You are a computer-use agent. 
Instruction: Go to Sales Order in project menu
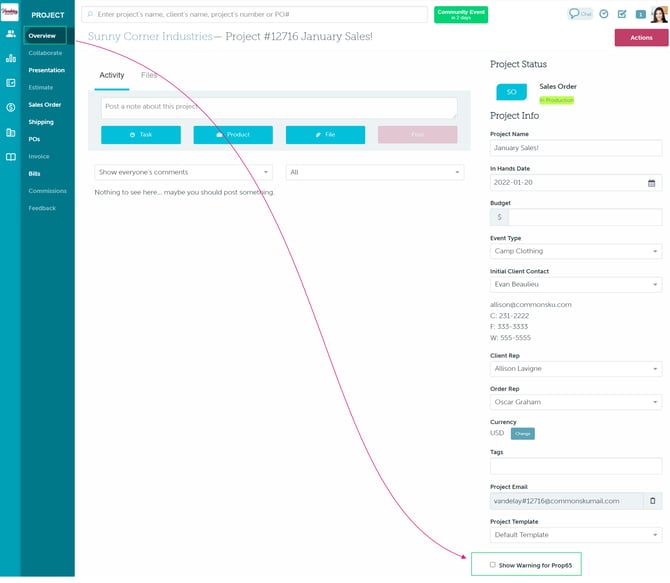[x=45, y=104]
